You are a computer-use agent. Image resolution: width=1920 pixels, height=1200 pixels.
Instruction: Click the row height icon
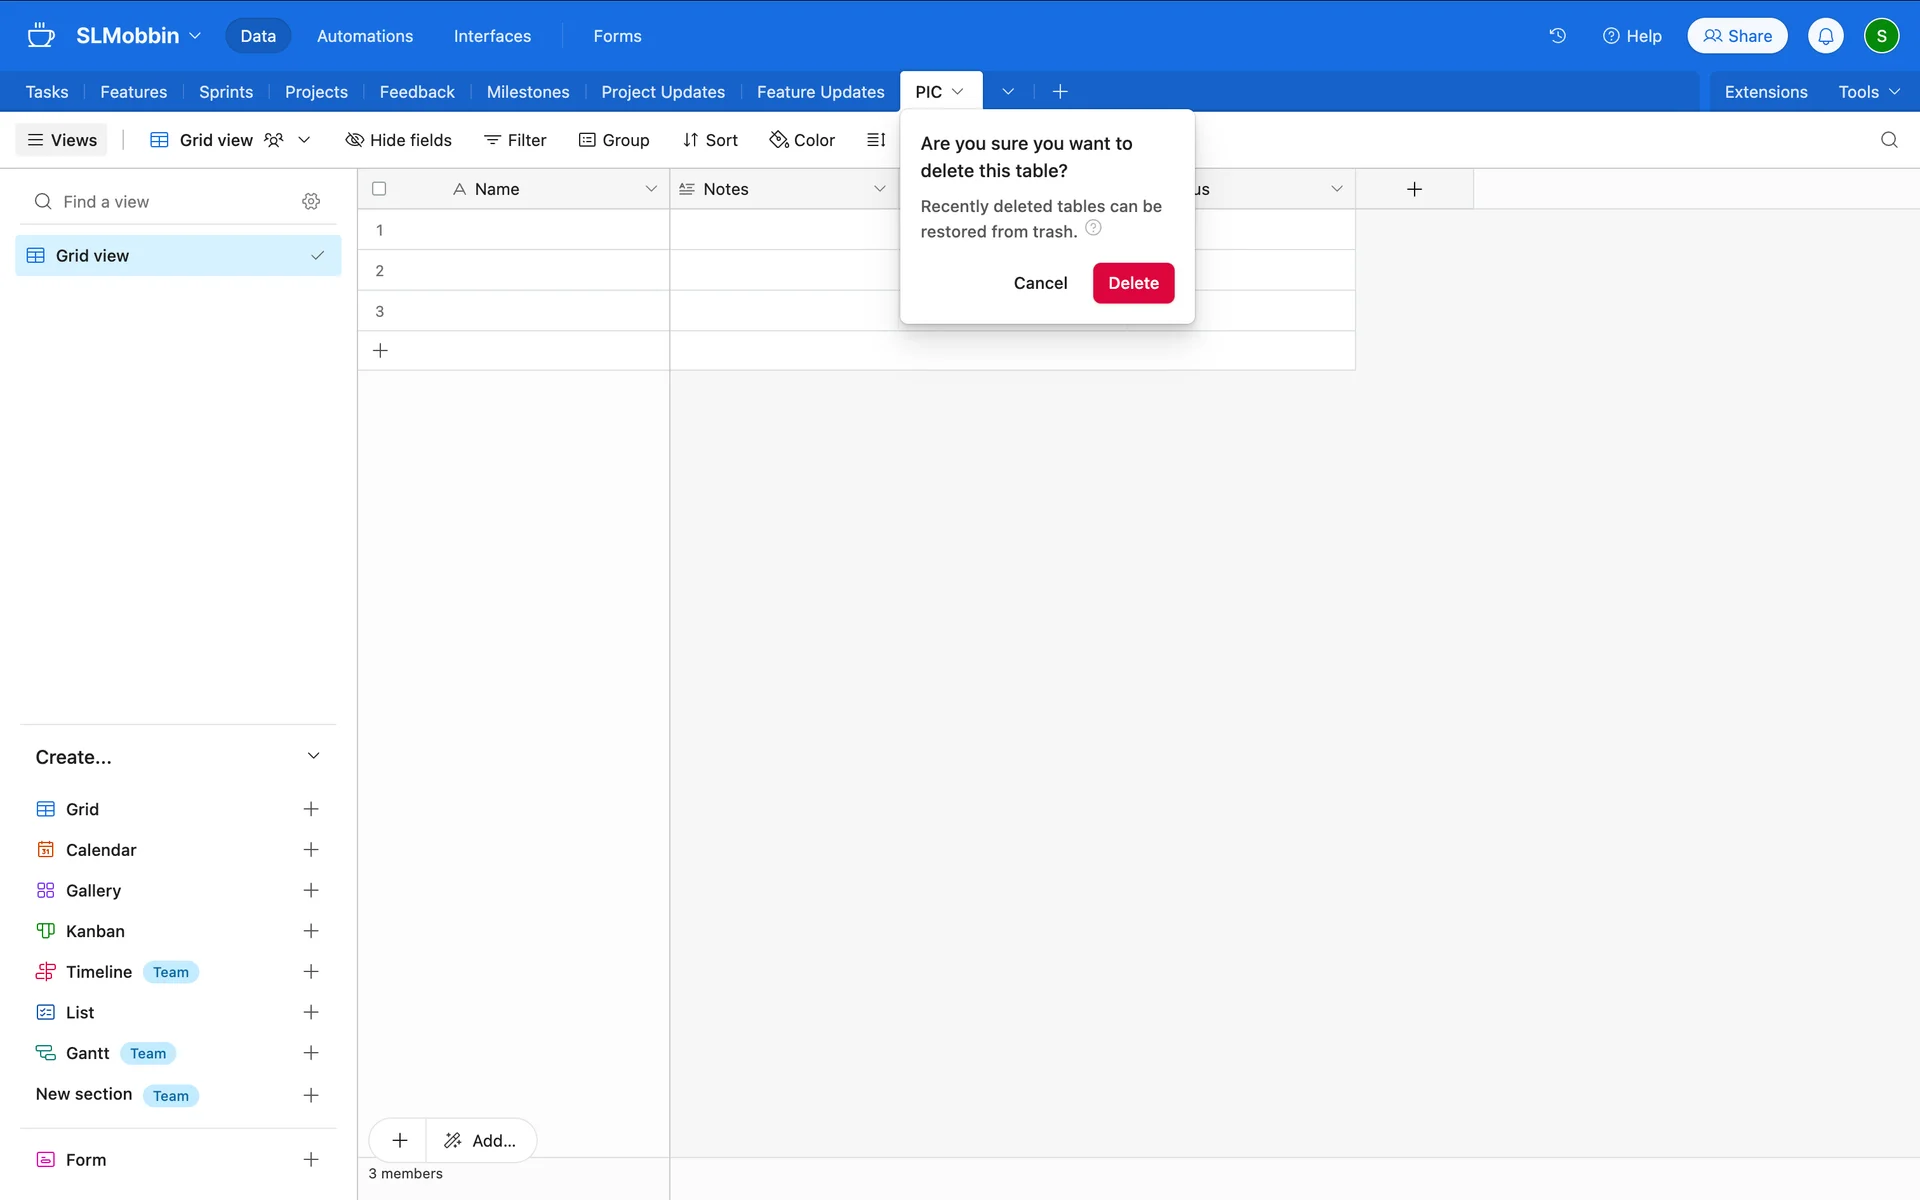(x=876, y=140)
